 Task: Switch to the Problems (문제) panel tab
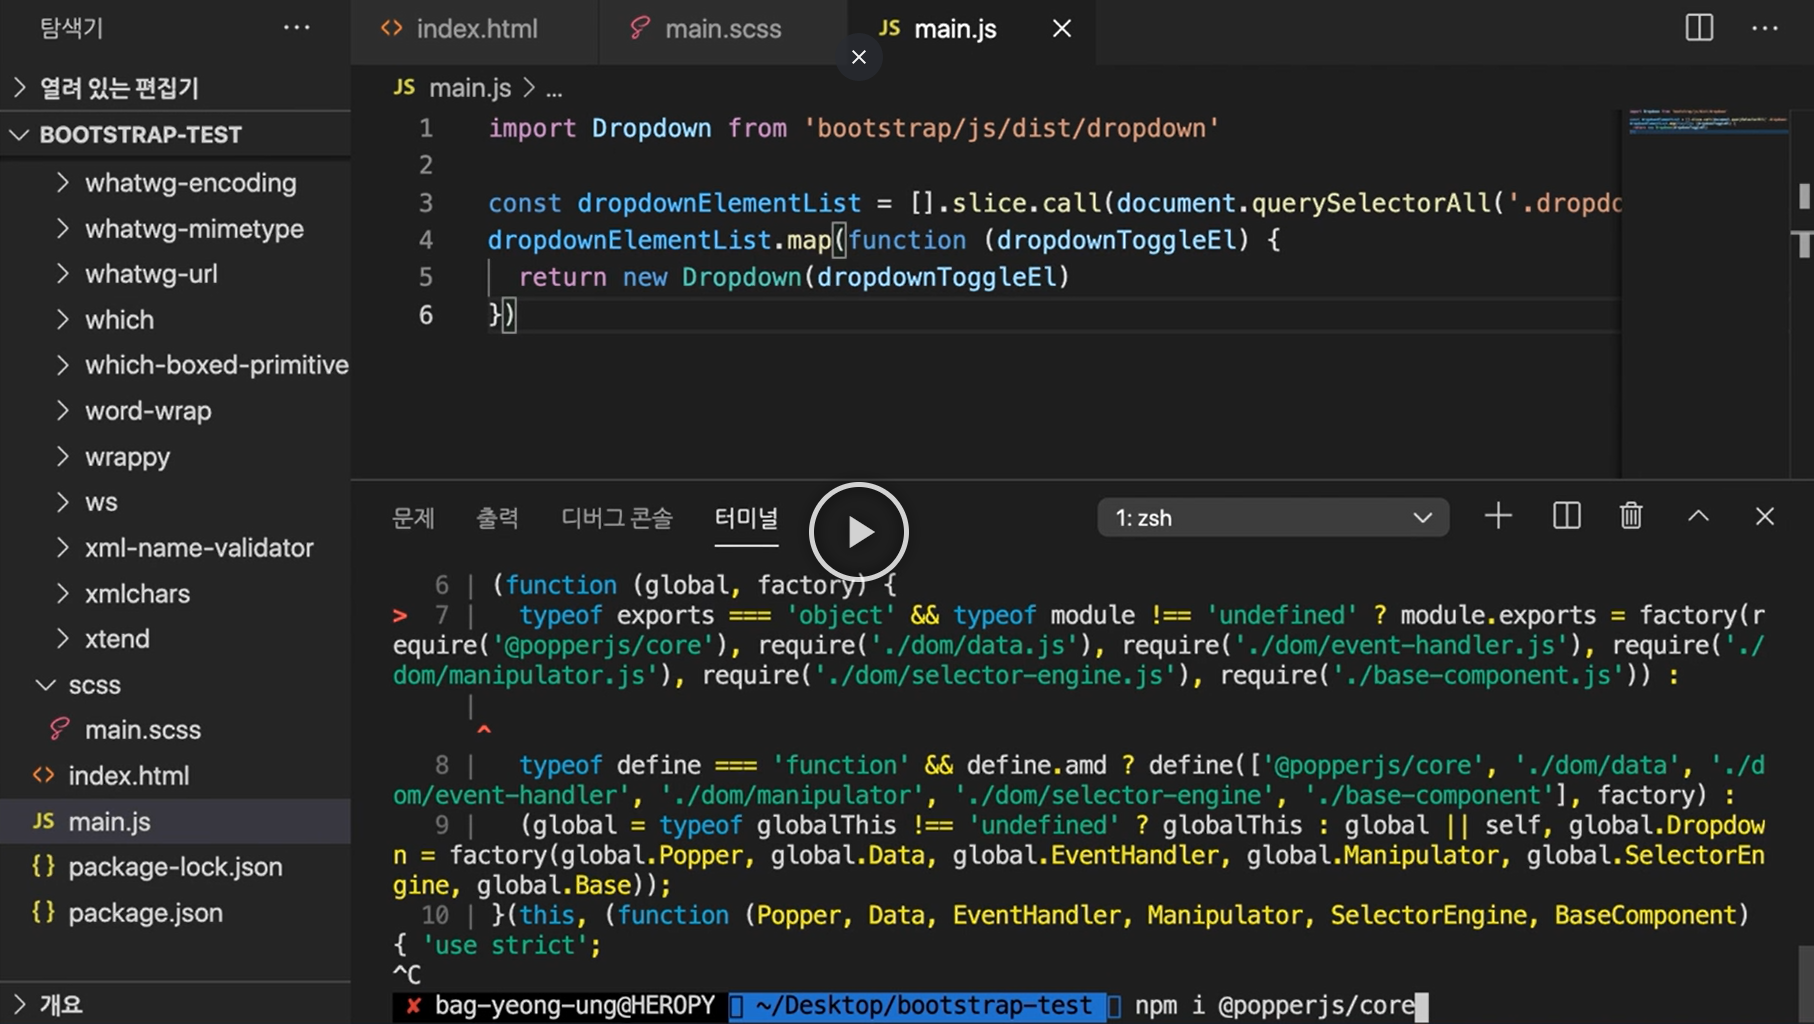pos(413,518)
